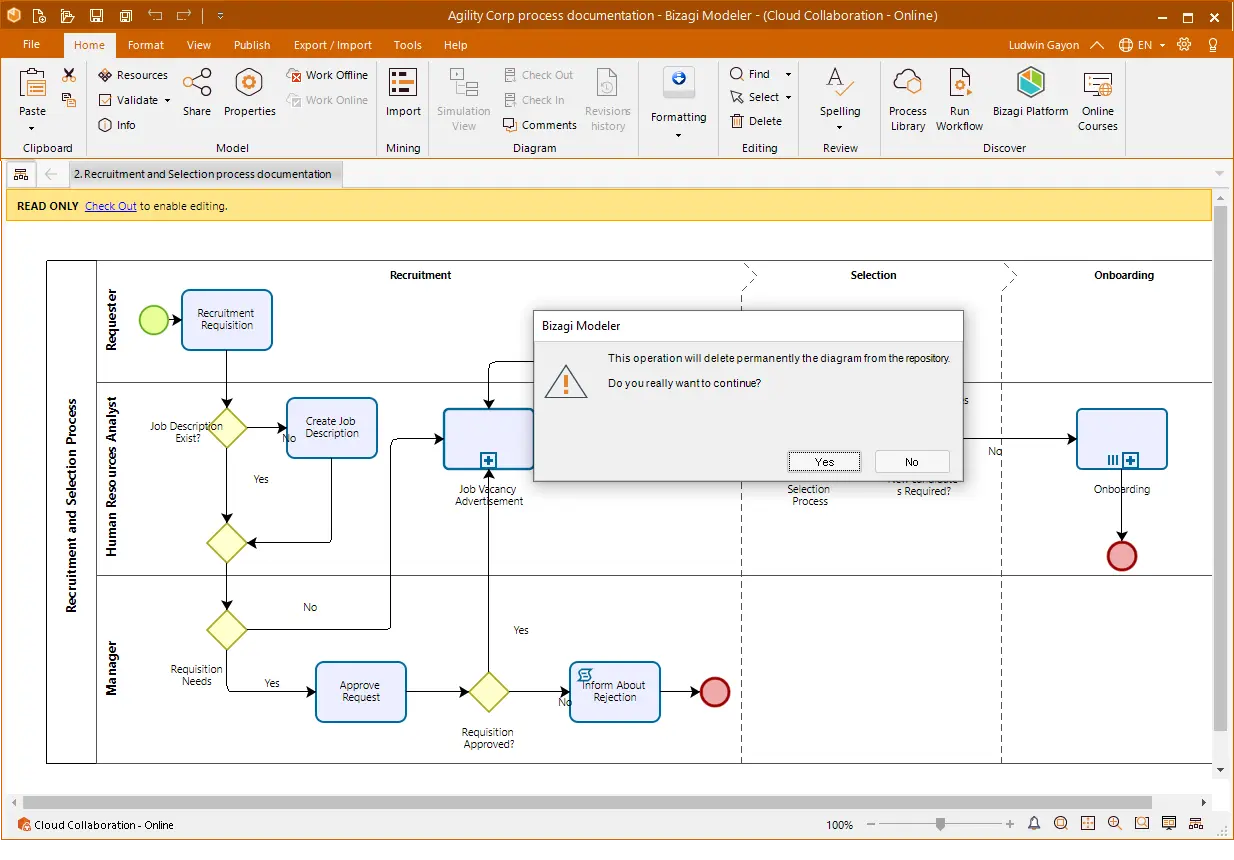Click the Copy icon under Cut
This screenshot has height=860, width=1234.
point(69,99)
